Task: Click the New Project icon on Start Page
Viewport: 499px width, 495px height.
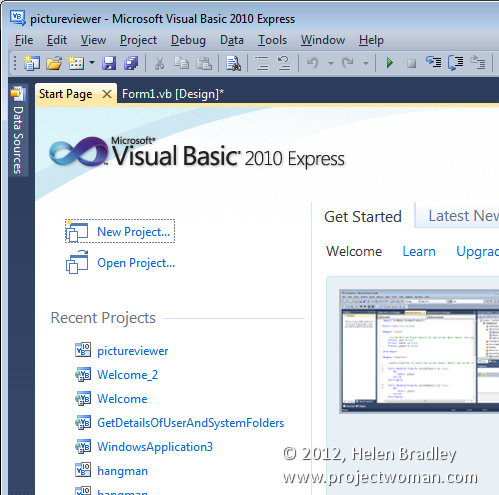Action: pos(77,231)
